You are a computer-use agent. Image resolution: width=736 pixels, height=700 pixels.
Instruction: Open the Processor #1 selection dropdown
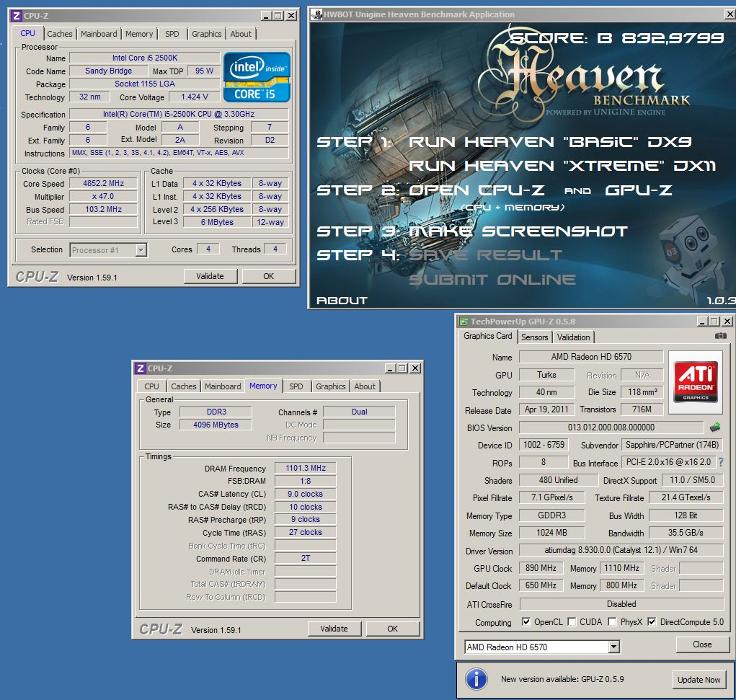click(140, 250)
